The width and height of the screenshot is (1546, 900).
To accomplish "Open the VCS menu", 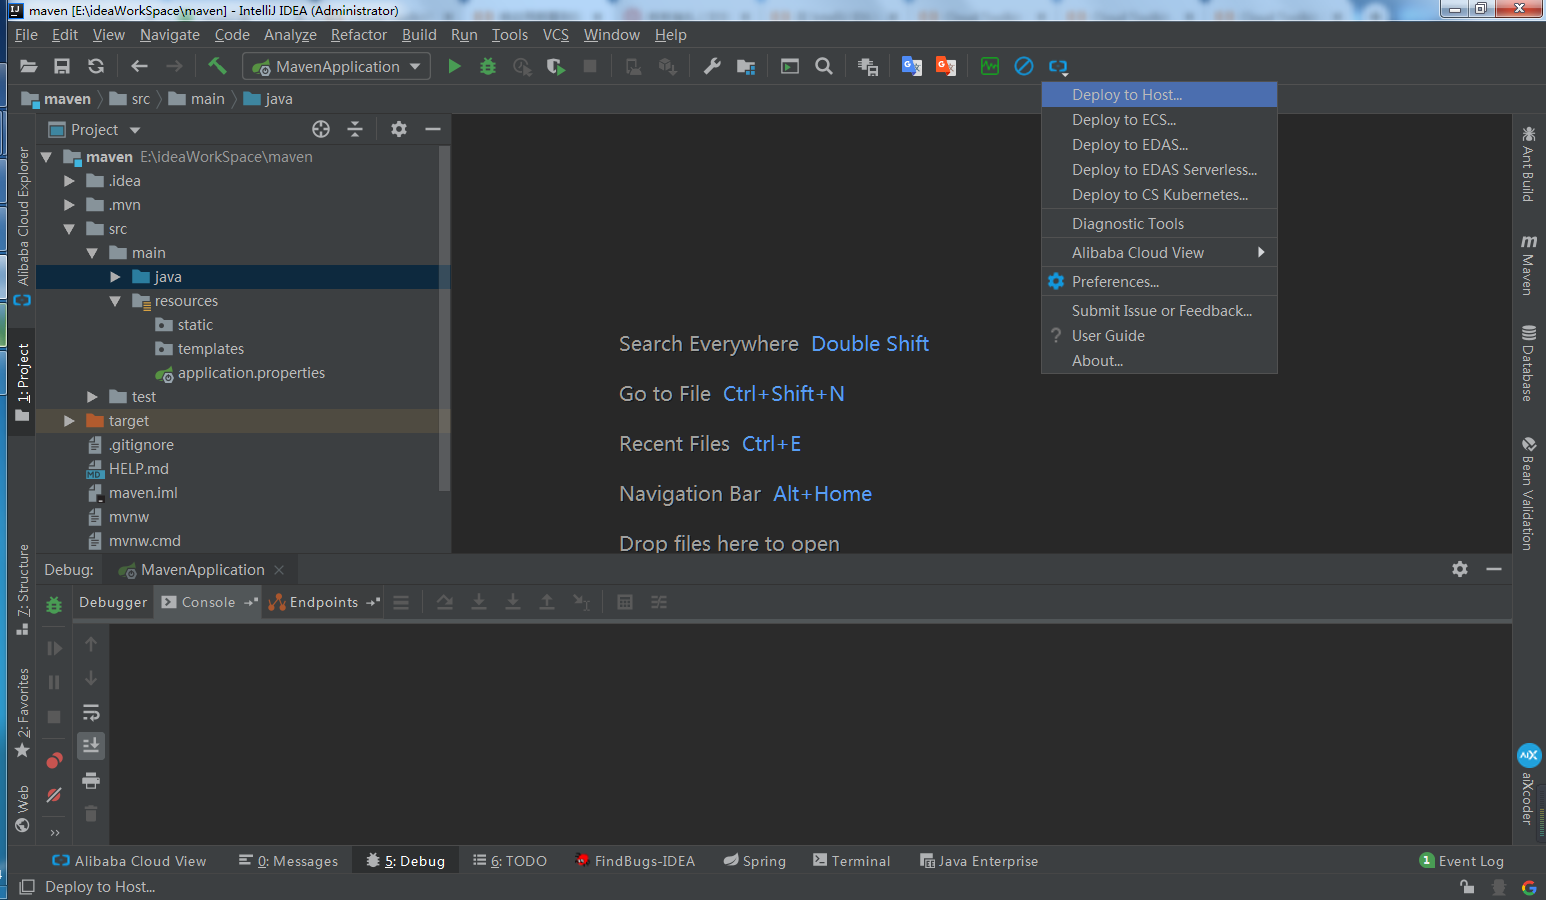I will click(555, 34).
